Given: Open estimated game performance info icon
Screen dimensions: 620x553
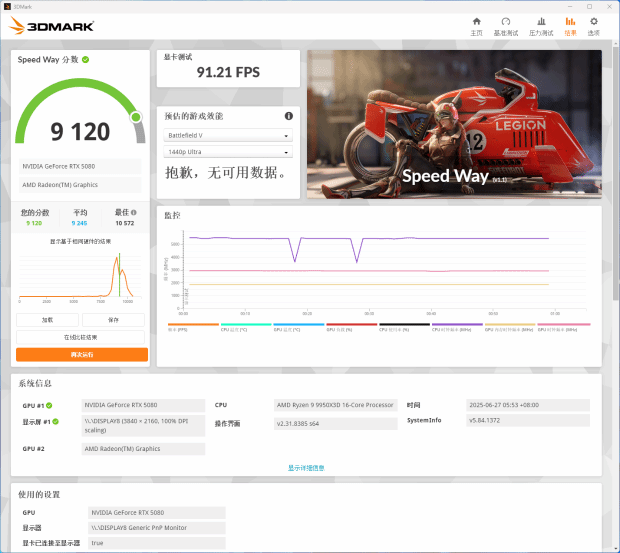Looking at the screenshot, I should [x=289, y=116].
